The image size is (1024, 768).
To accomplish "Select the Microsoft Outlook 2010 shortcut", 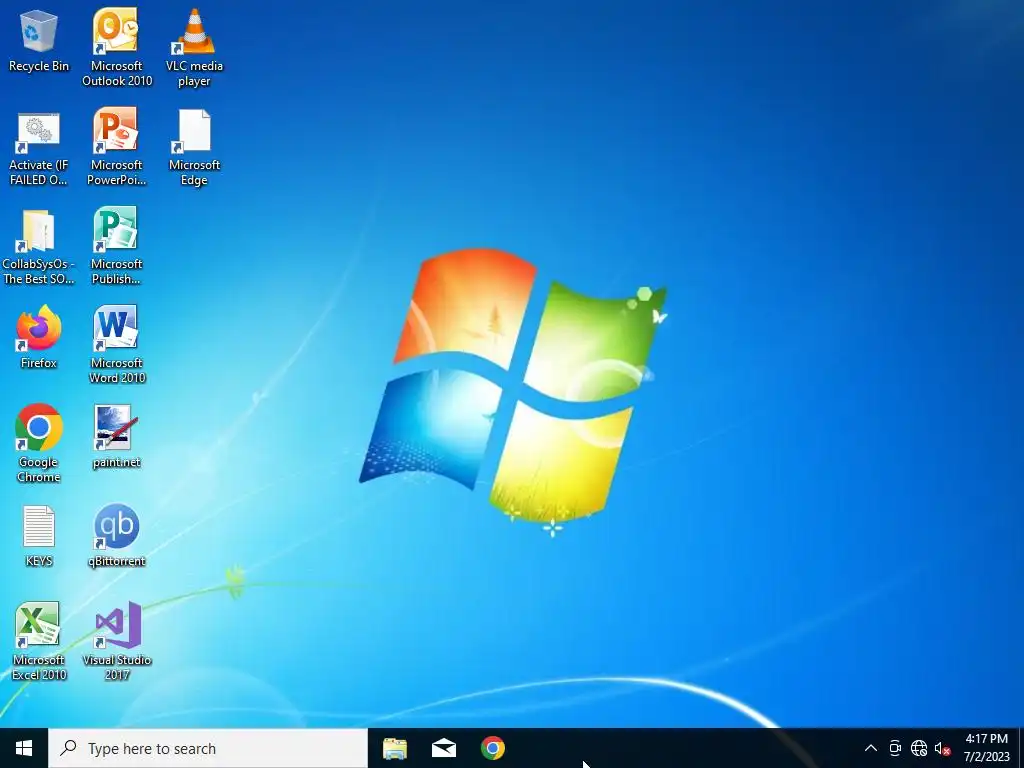I will [116, 48].
